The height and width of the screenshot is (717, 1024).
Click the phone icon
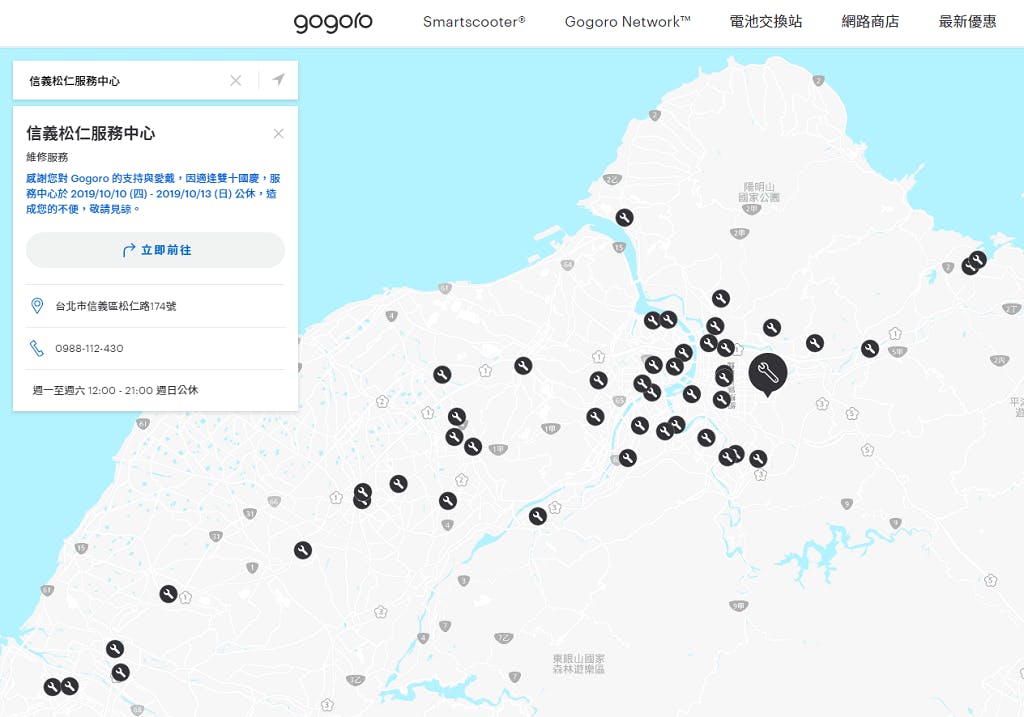37,348
